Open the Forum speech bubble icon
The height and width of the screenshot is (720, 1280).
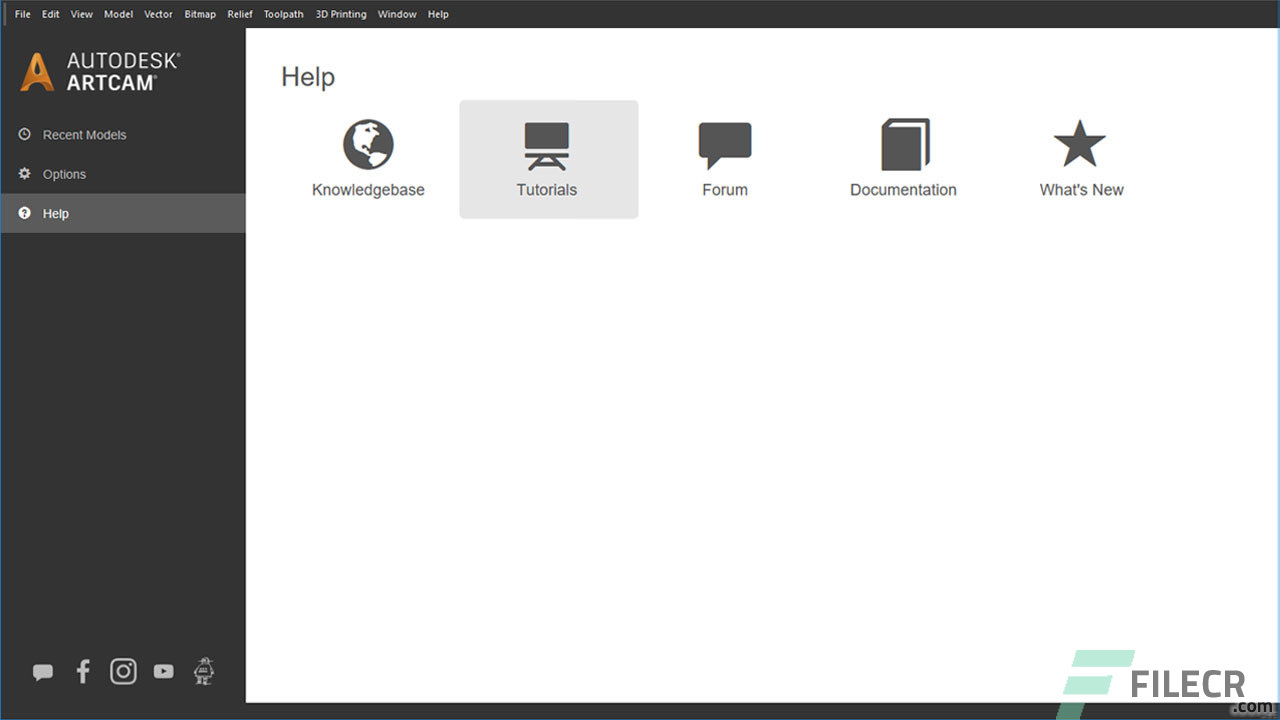(725, 146)
